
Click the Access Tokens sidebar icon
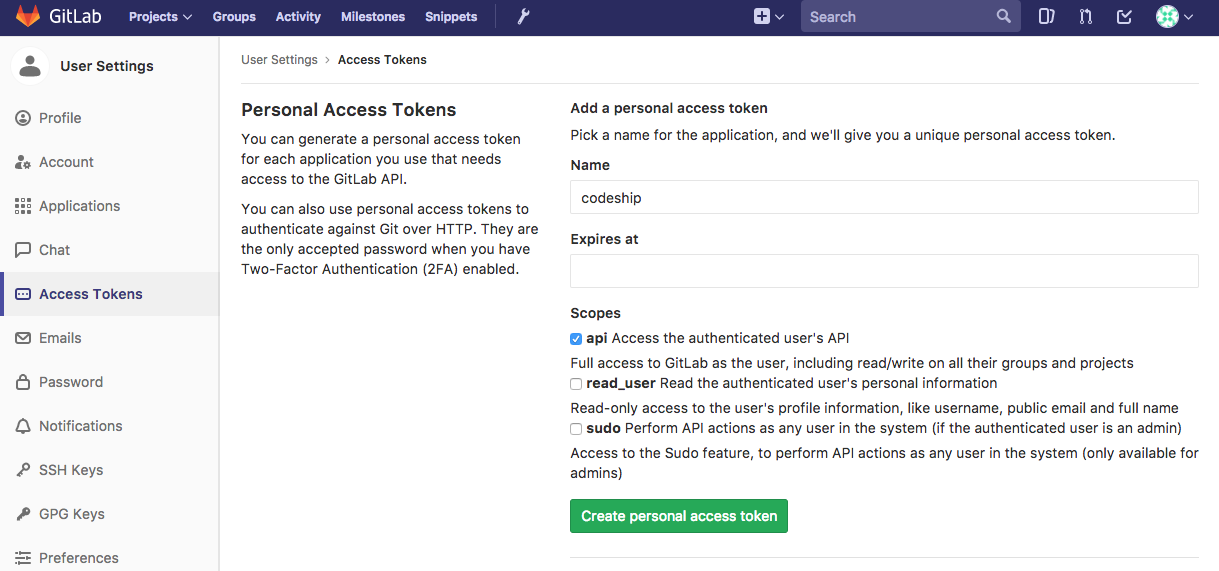pos(23,294)
